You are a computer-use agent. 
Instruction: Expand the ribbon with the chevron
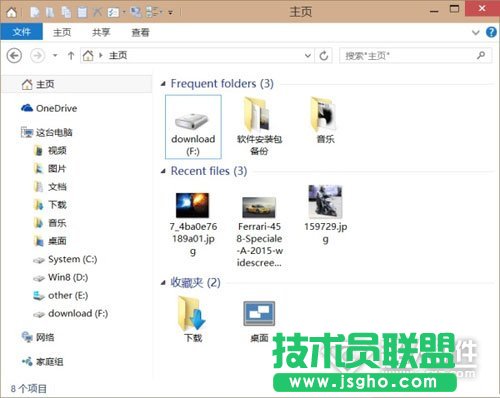pyautogui.click(x=476, y=32)
